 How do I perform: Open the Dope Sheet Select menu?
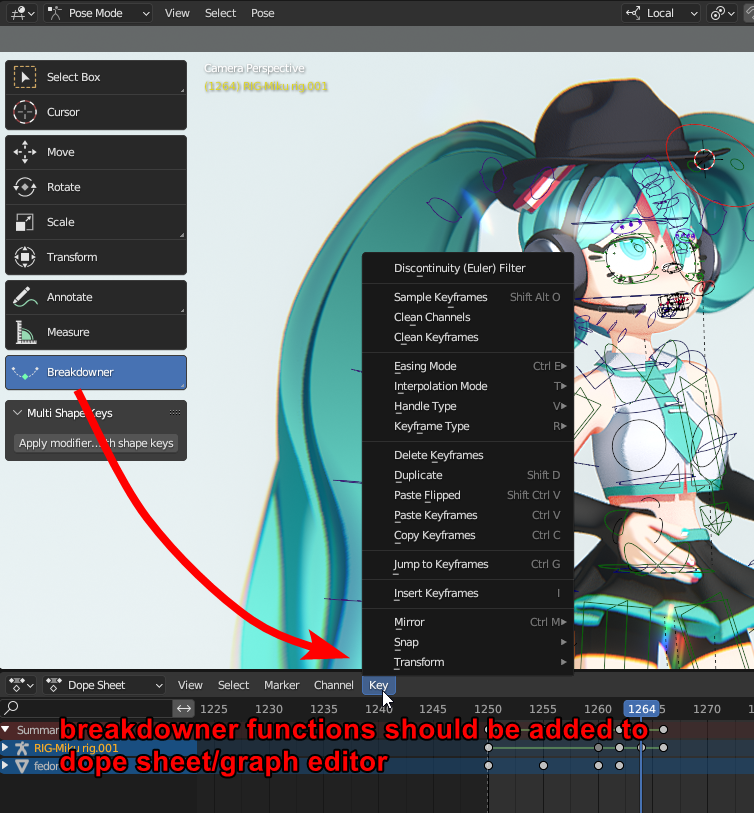[233, 685]
